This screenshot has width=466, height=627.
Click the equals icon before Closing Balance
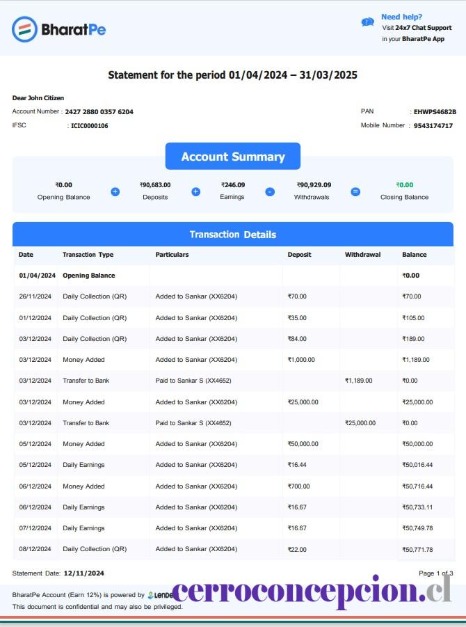(x=355, y=192)
